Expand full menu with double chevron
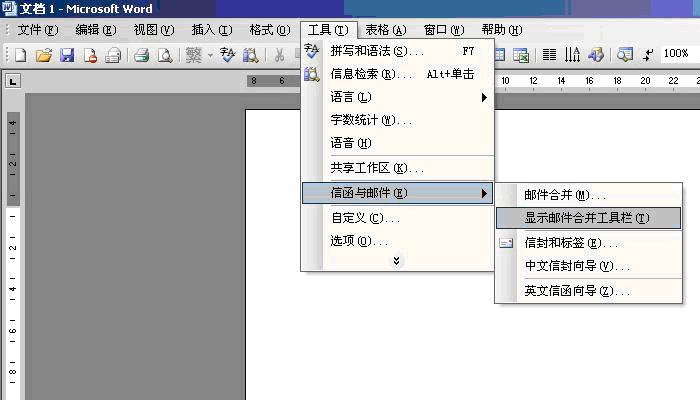 pyautogui.click(x=396, y=261)
